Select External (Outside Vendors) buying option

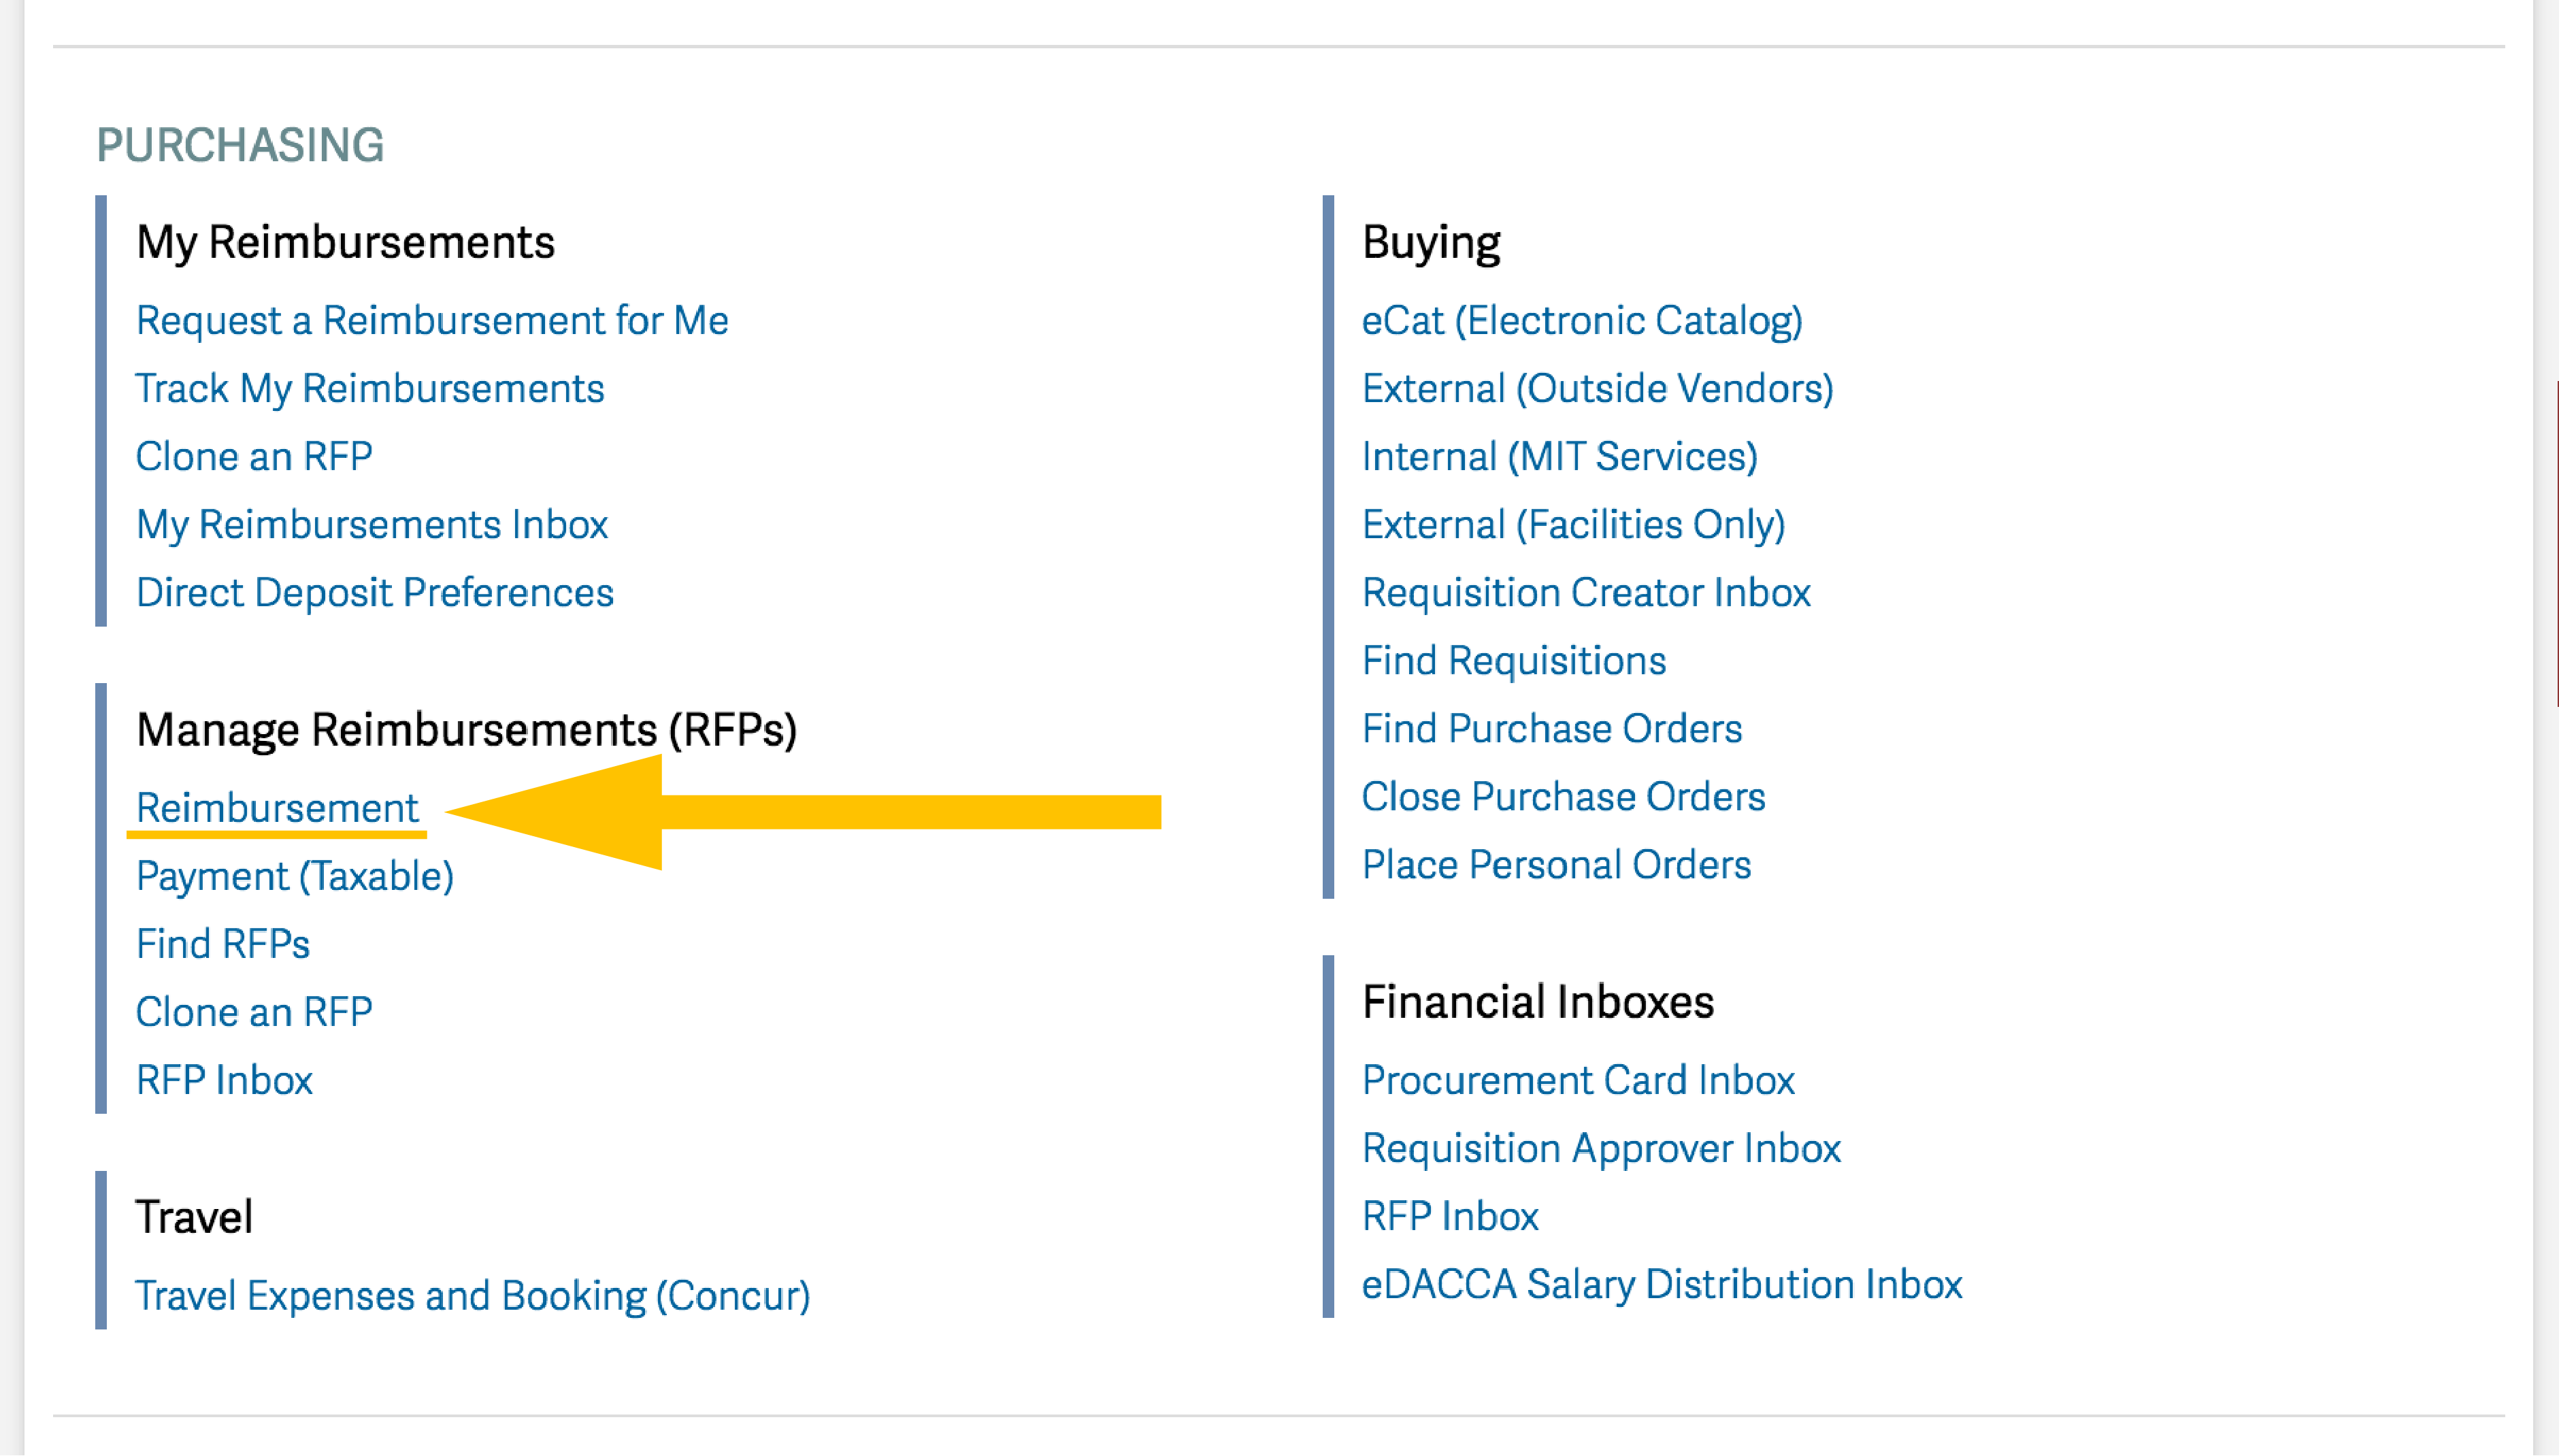coord(1597,389)
